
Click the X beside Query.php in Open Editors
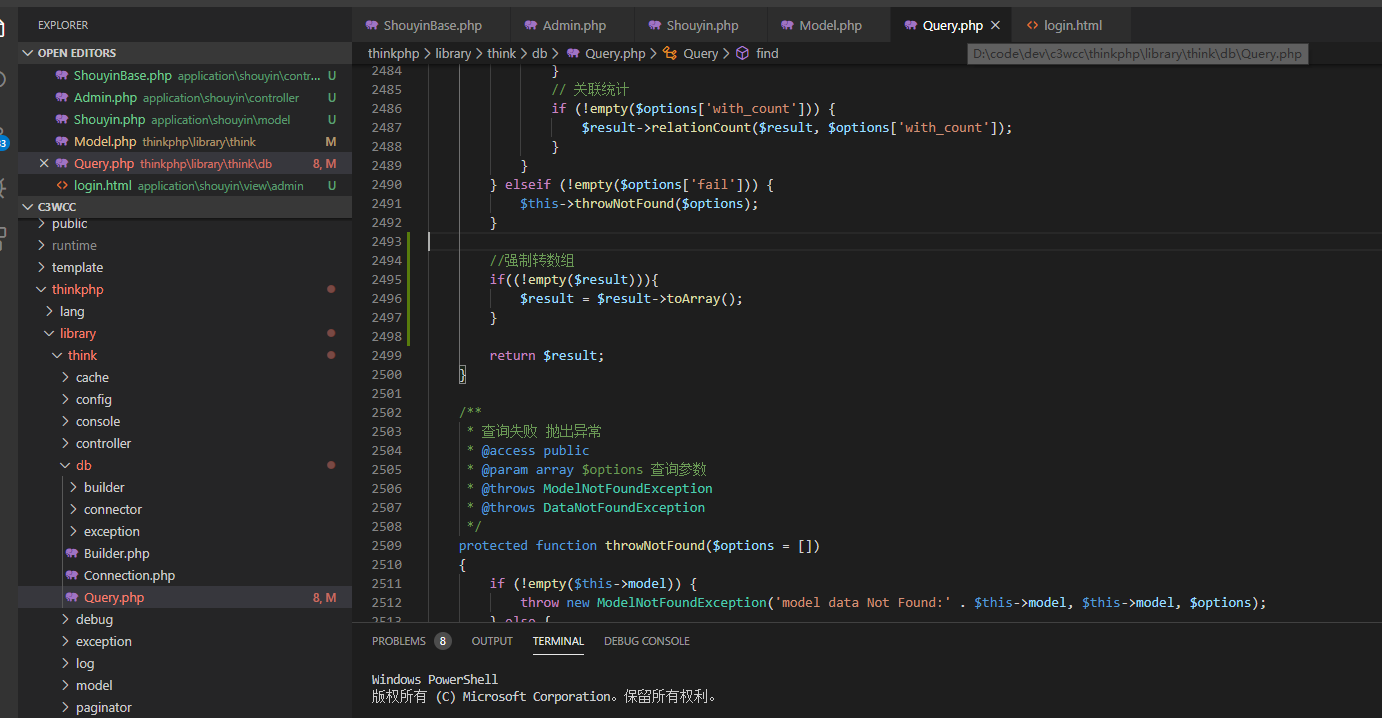pyautogui.click(x=43, y=163)
